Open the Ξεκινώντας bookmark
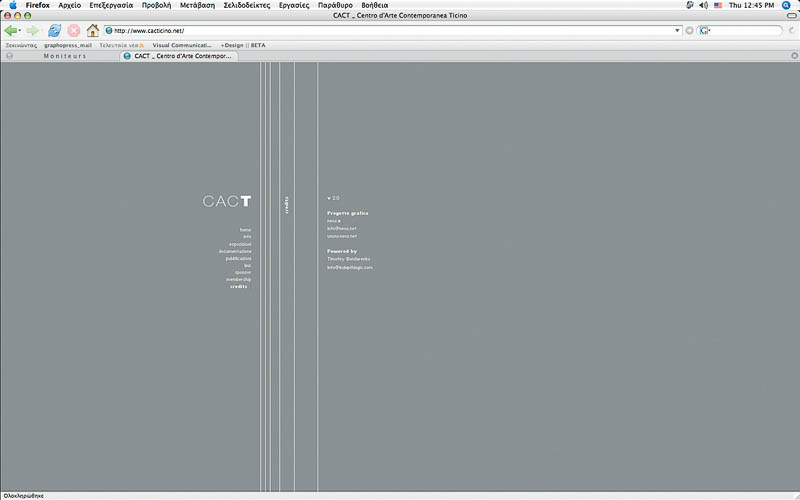The width and height of the screenshot is (800, 500). (x=21, y=45)
